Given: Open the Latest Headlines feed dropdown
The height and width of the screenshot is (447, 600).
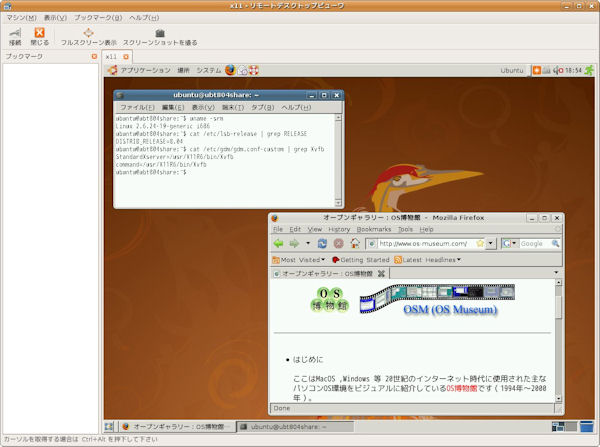Looking at the screenshot, I should click(x=427, y=260).
